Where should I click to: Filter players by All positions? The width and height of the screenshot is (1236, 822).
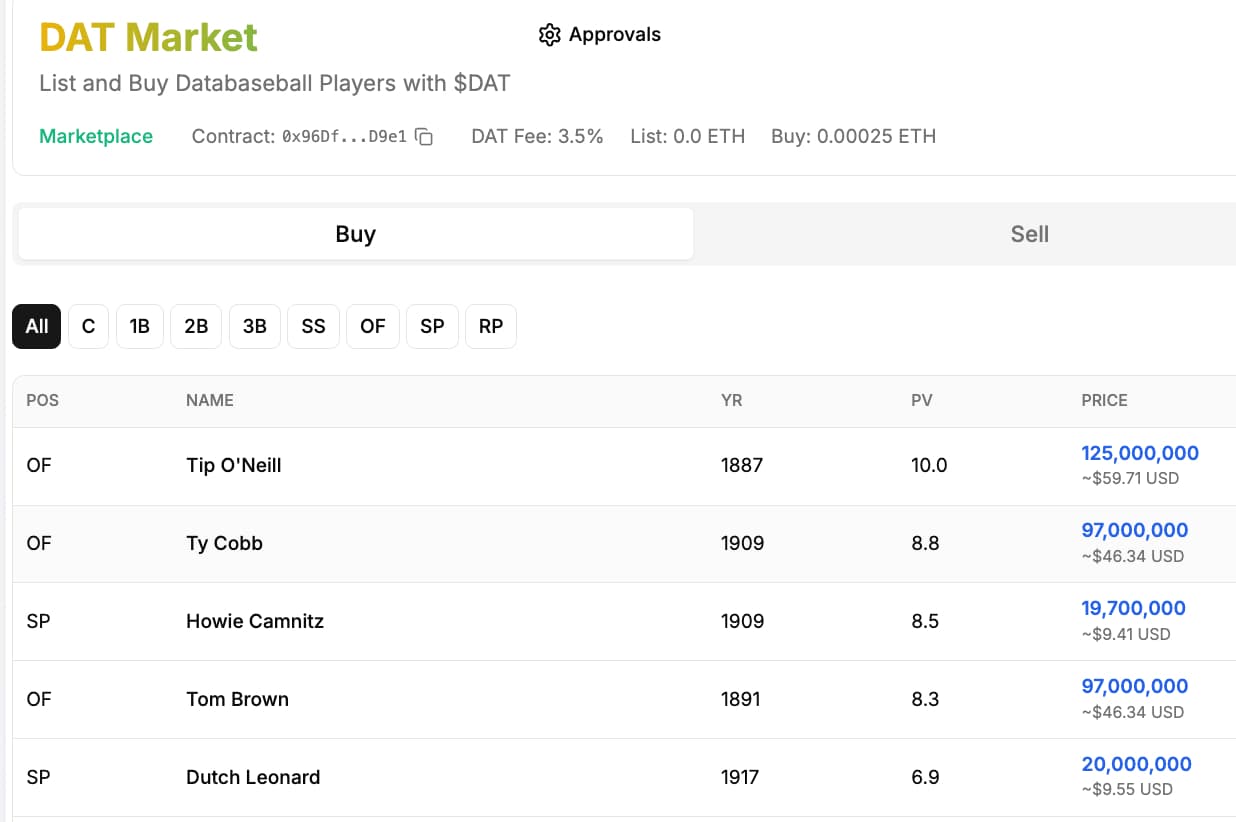(37, 327)
